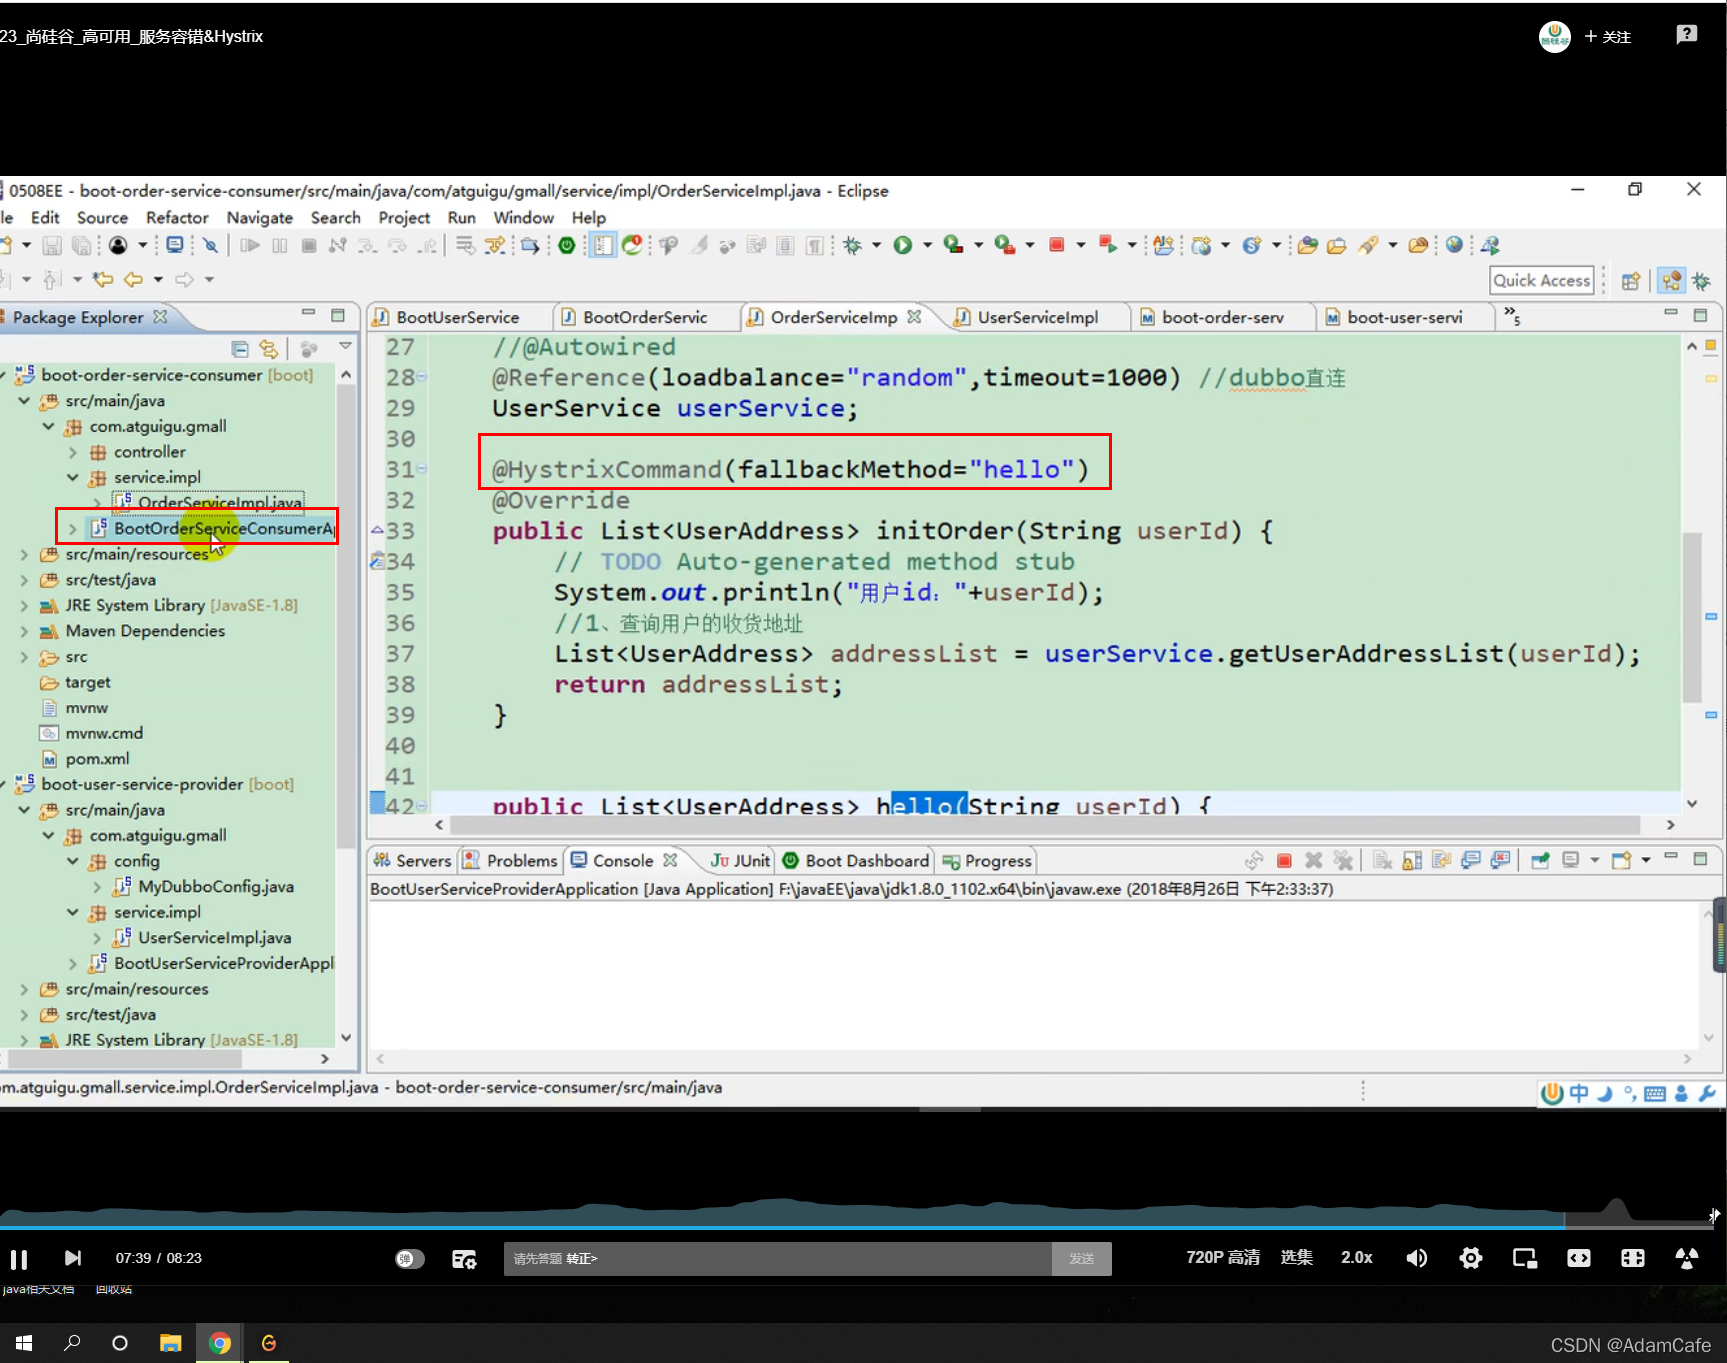Screen dimensions: 1727x1363
Task: Open the Run button dropdown arrow
Action: click(927, 245)
